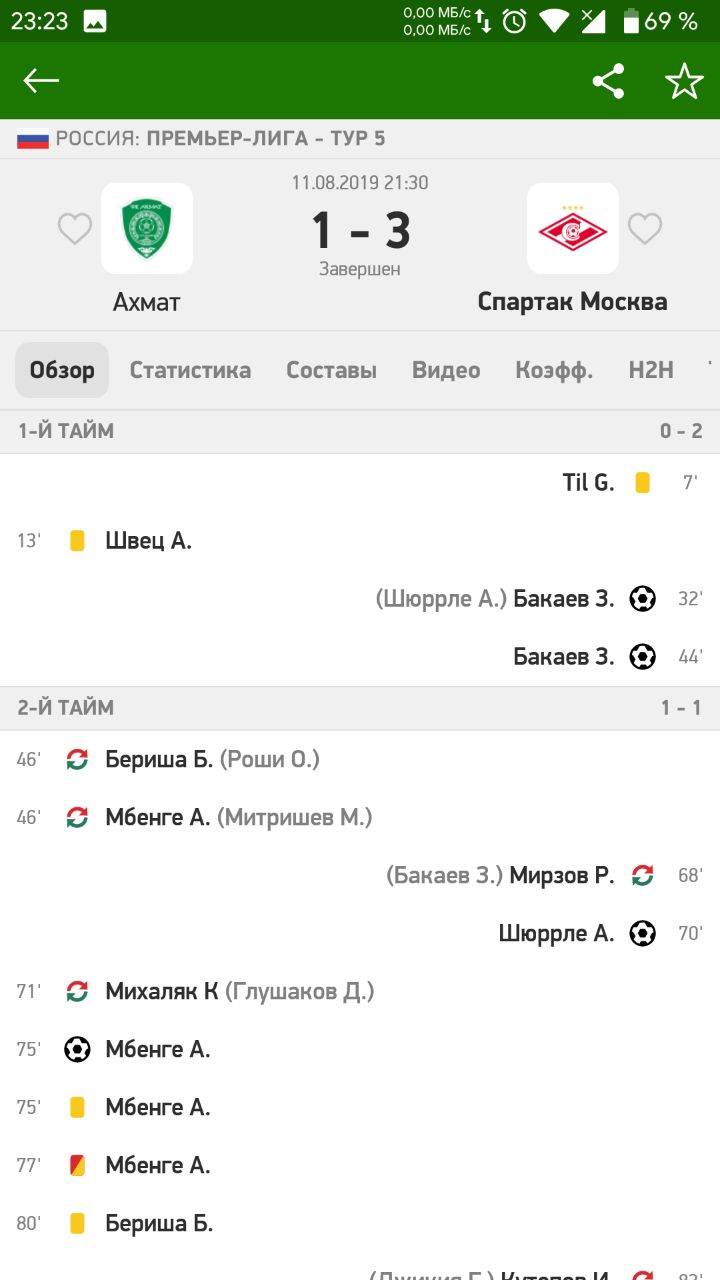Open the H2H tab
Viewport: 720px width, 1280px height.
point(651,370)
